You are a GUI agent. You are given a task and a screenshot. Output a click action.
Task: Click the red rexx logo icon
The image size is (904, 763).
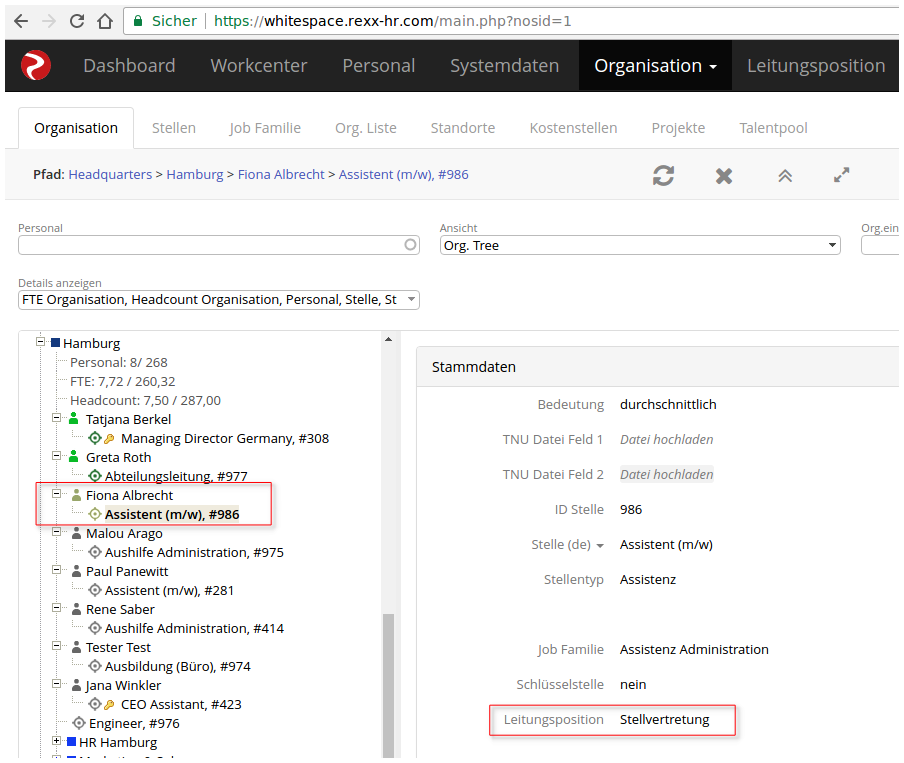tap(36, 65)
